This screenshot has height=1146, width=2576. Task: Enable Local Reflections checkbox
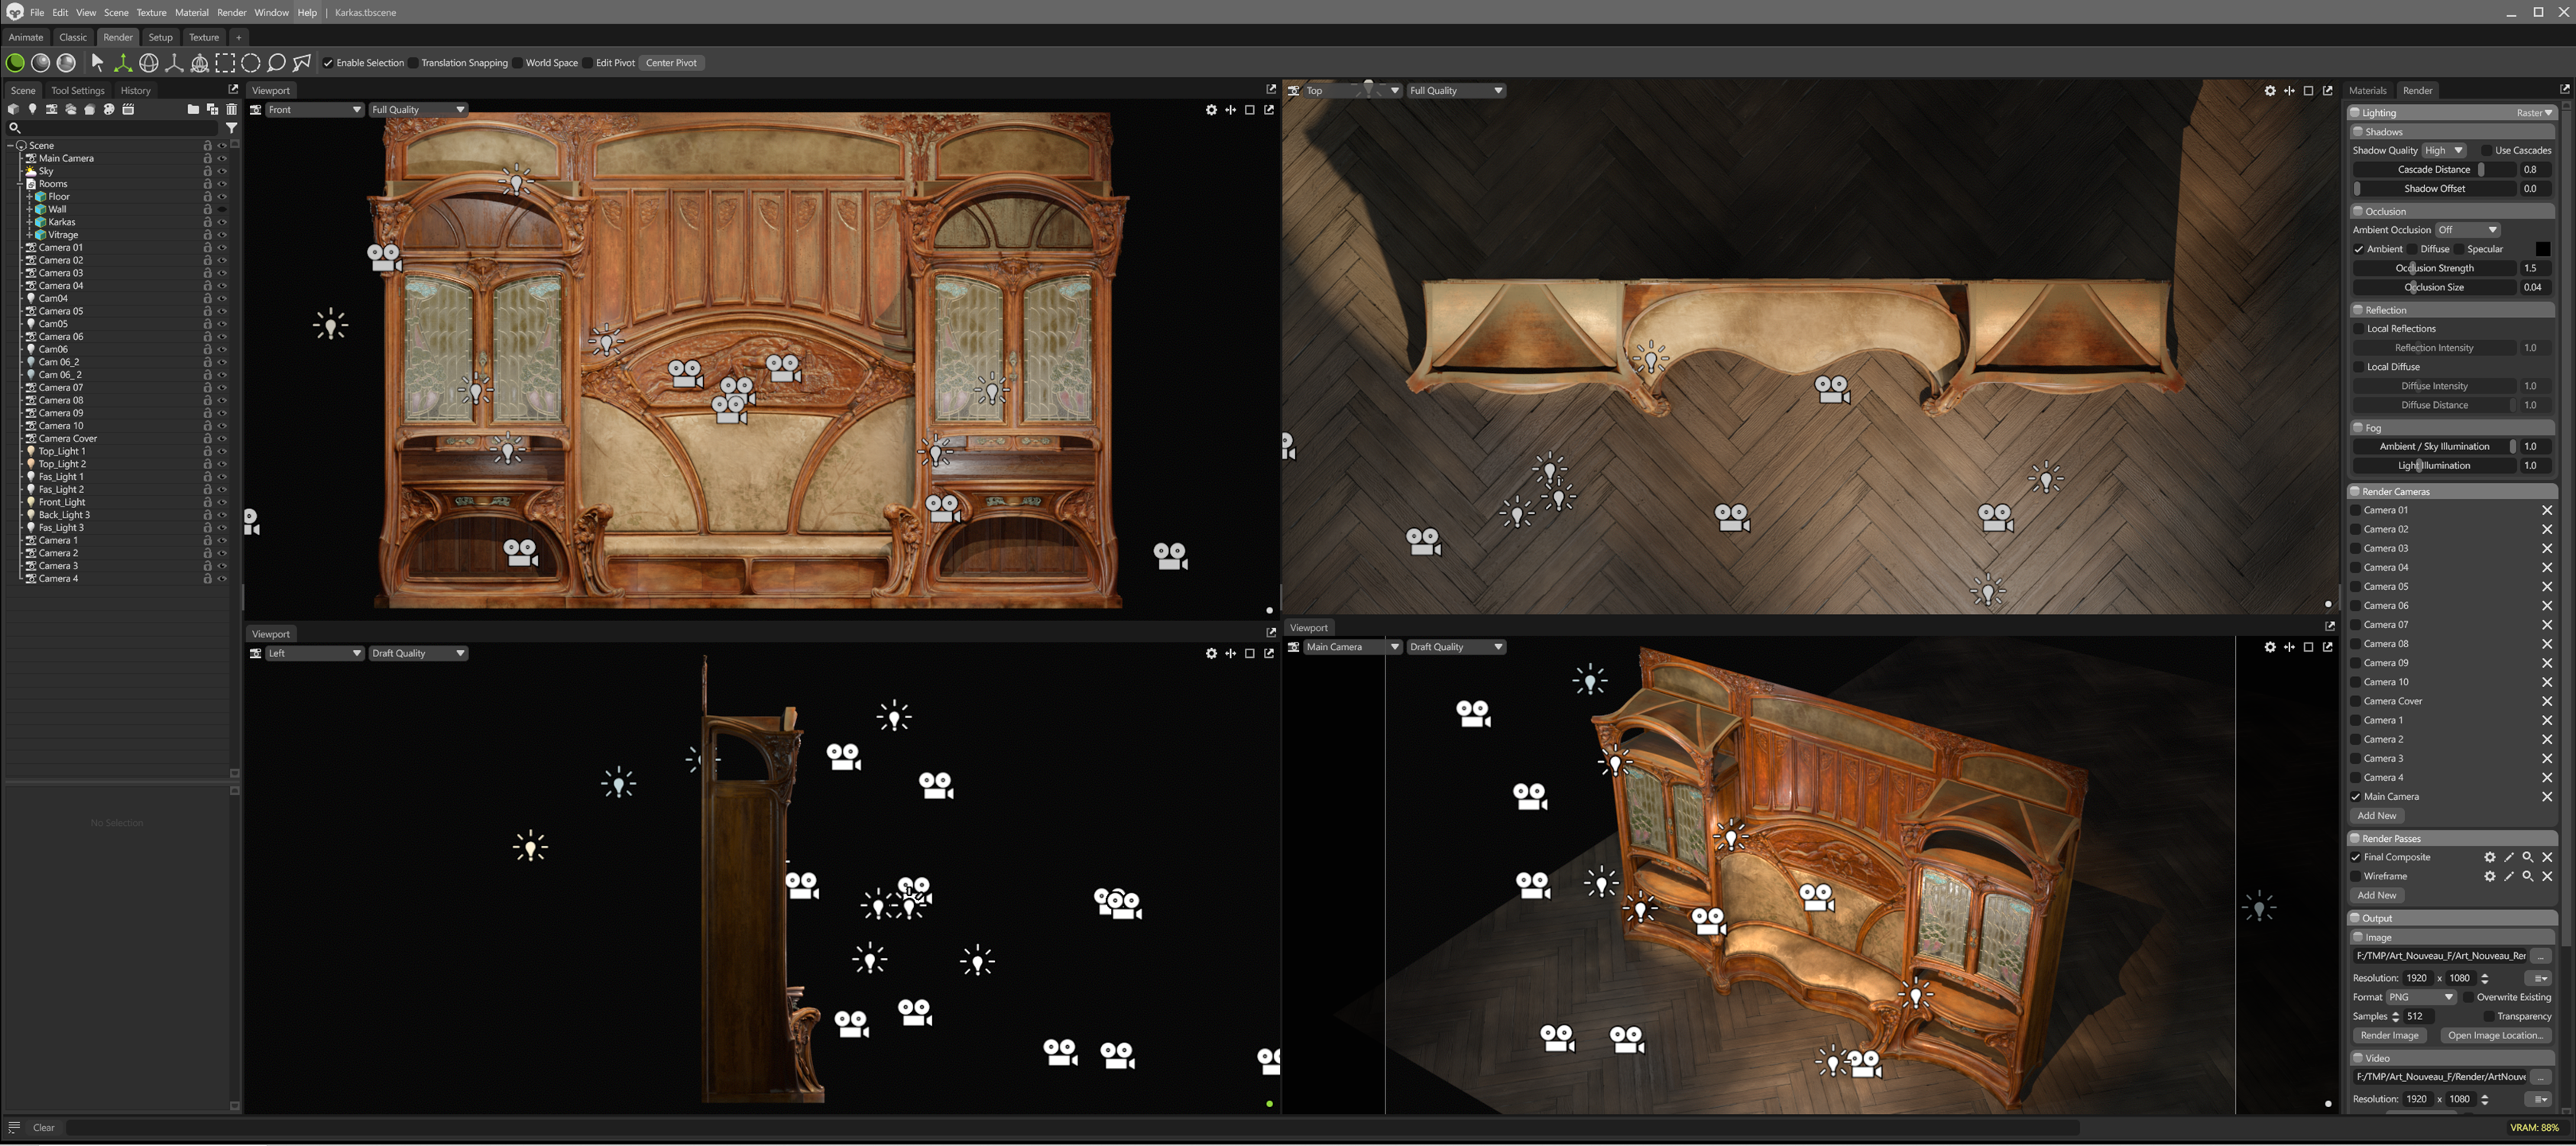pos(2359,329)
